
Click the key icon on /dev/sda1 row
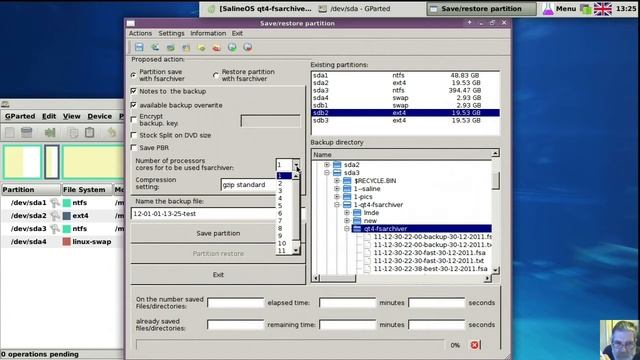(x=55, y=202)
